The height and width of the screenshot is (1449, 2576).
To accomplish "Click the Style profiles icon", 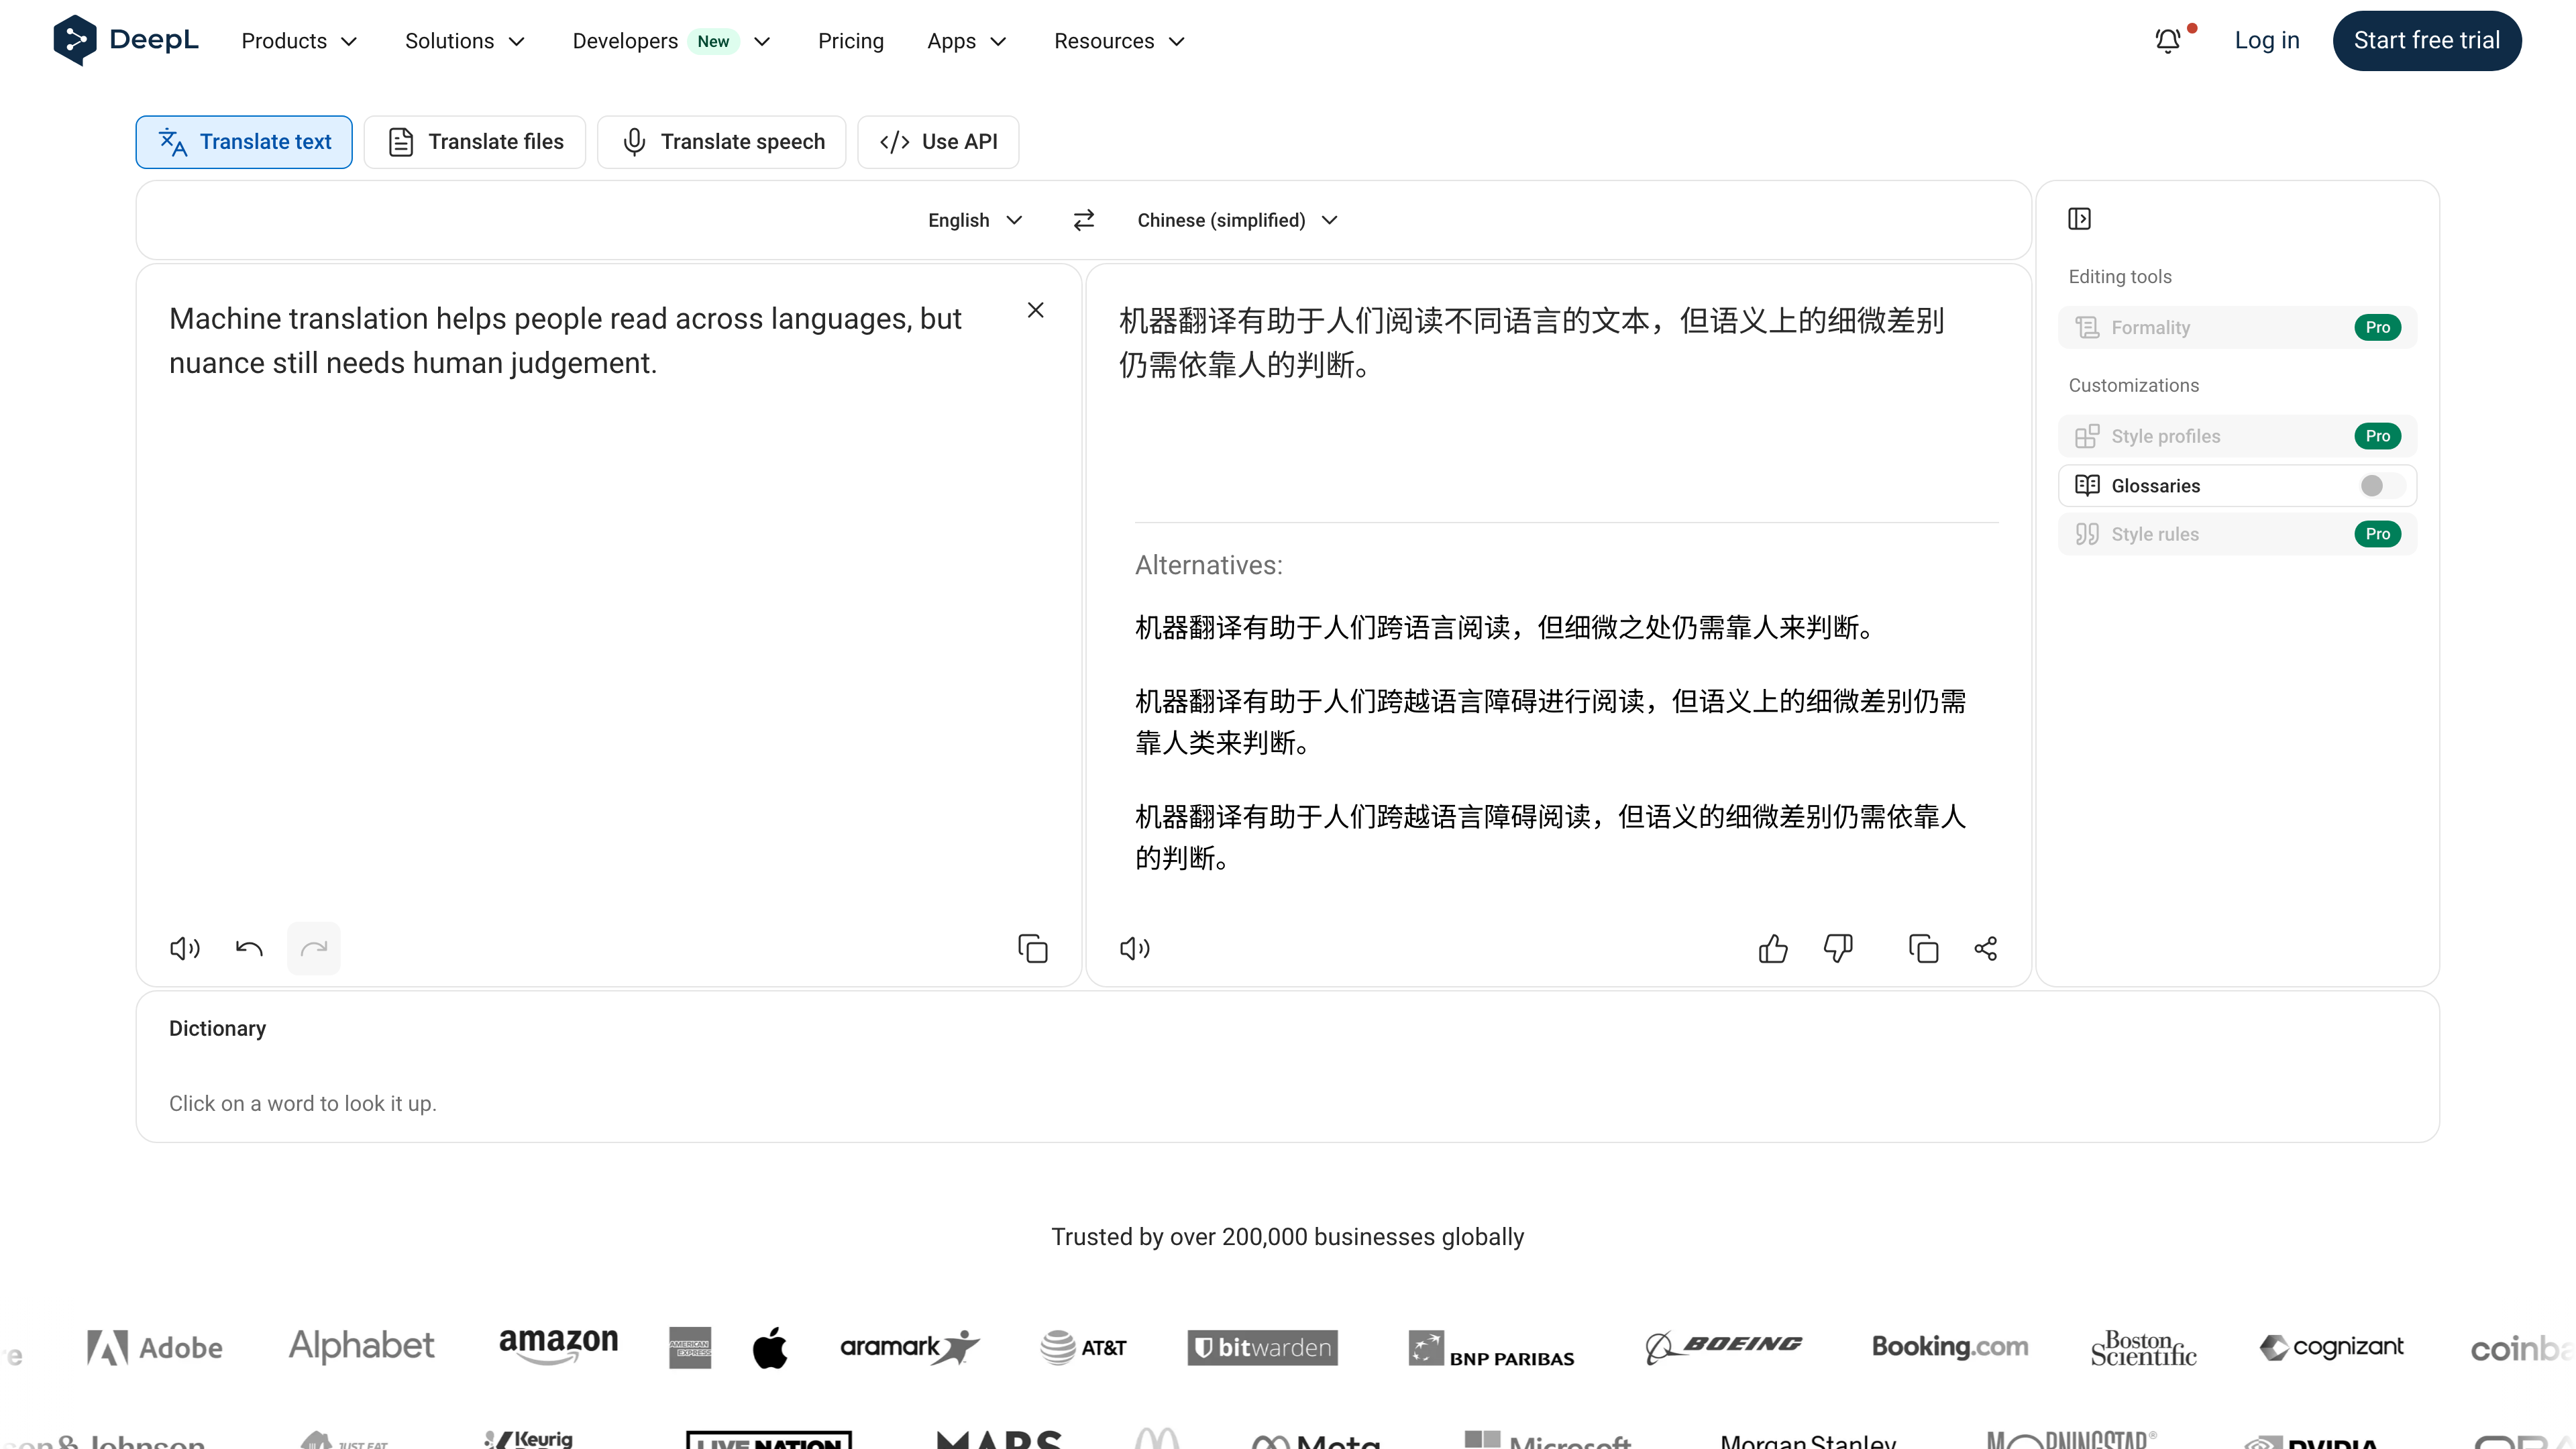I will coord(2087,436).
